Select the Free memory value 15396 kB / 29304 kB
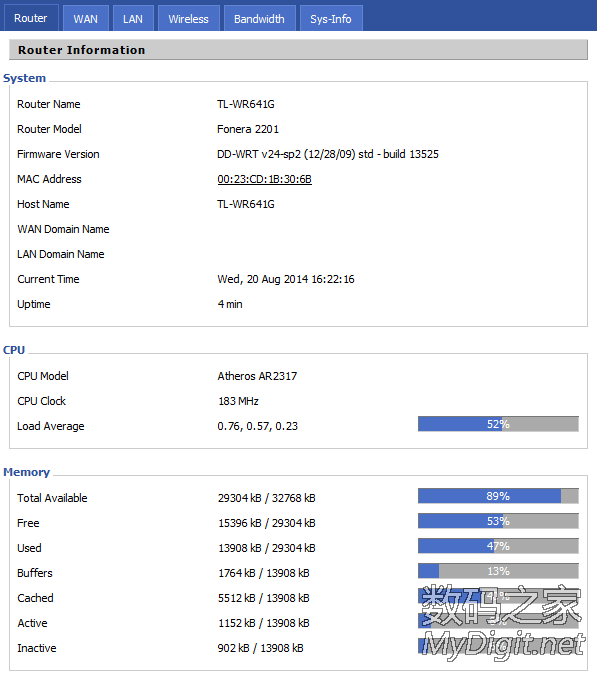 coord(266,523)
